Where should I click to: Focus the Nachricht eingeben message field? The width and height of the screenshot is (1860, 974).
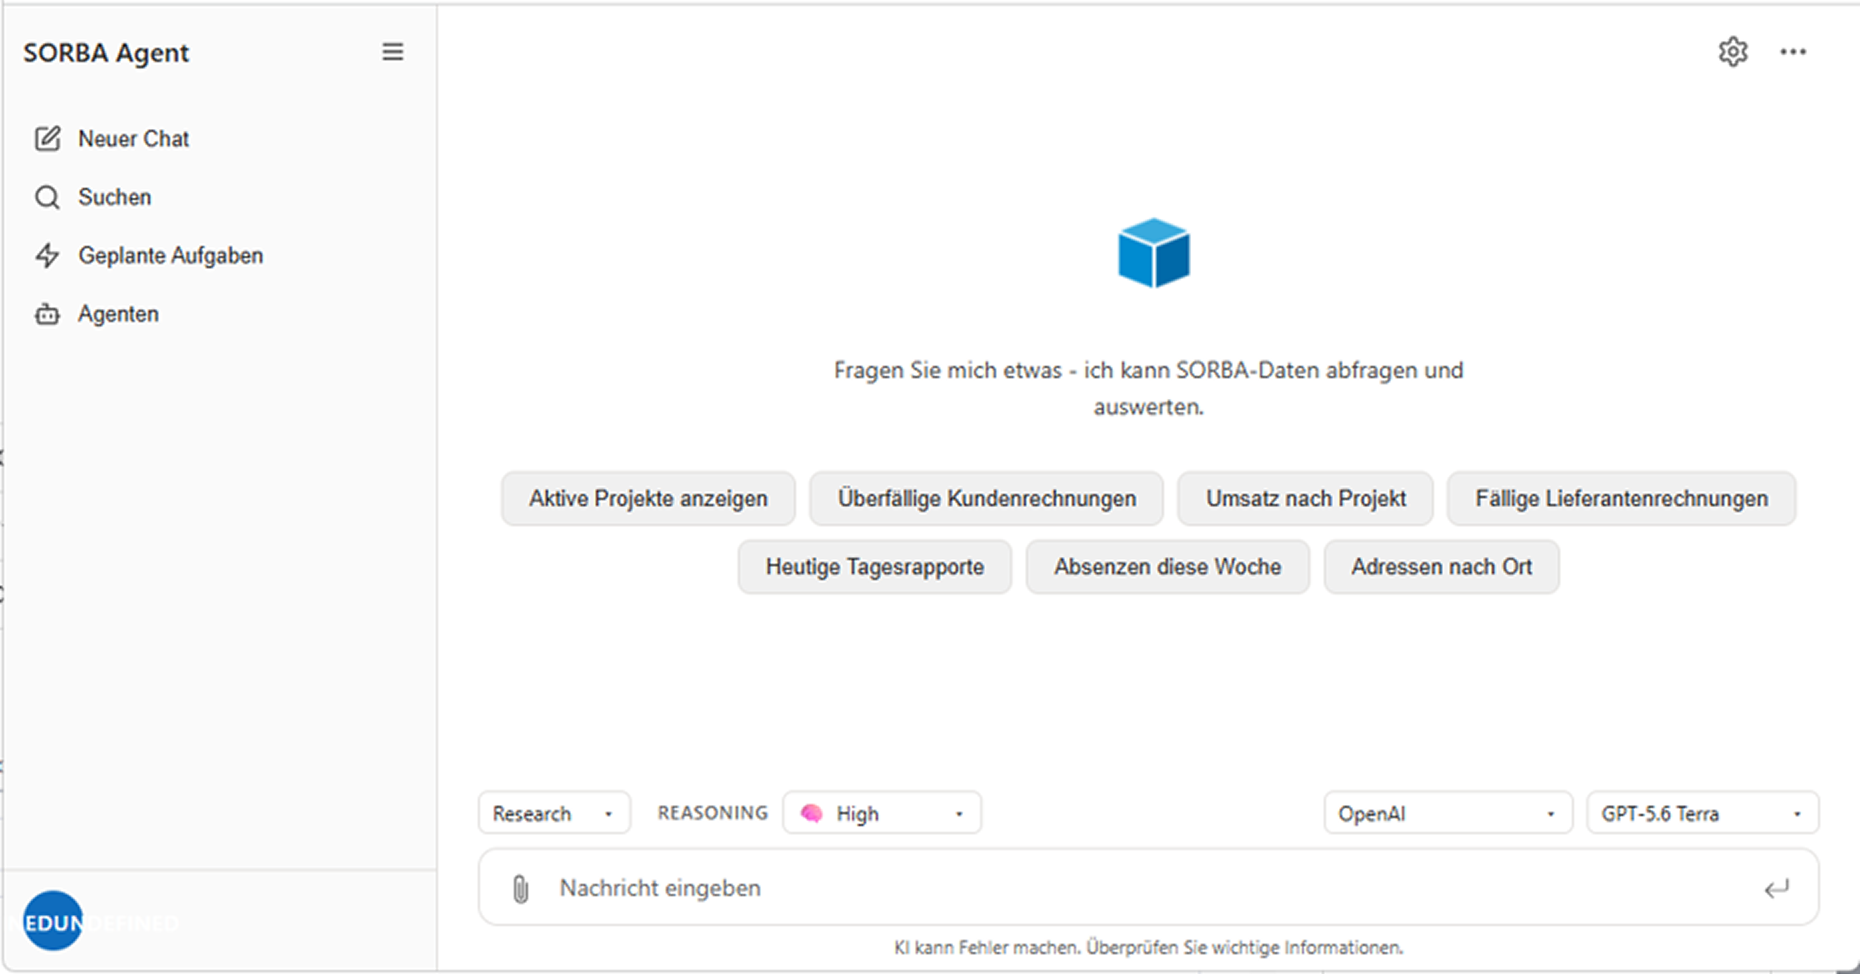[x=1148, y=888]
